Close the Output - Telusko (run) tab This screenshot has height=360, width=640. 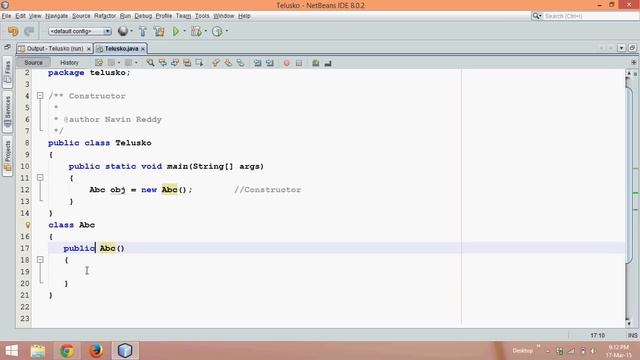coord(89,49)
